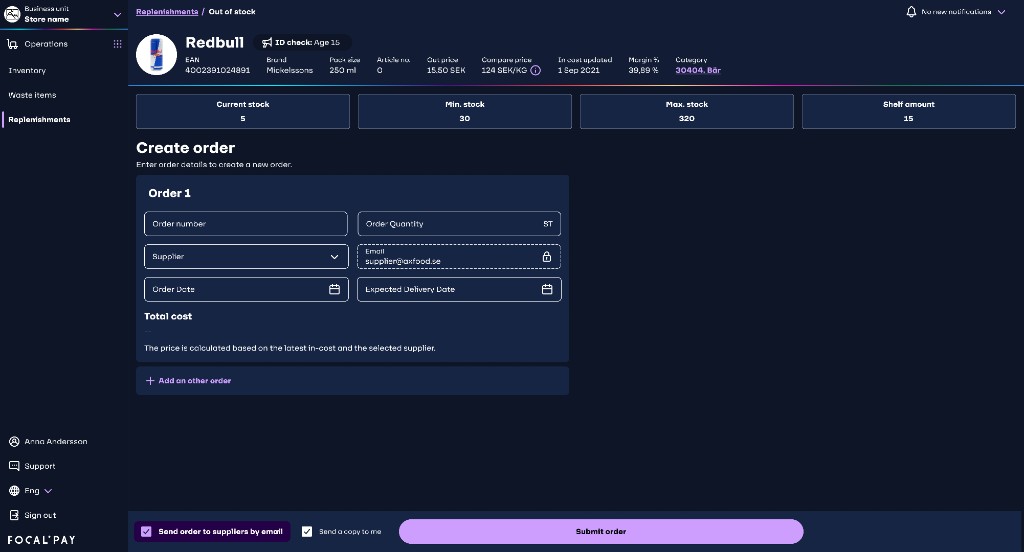Click the Replenishments breadcrumb link
The height and width of the screenshot is (552, 1024).
(167, 12)
